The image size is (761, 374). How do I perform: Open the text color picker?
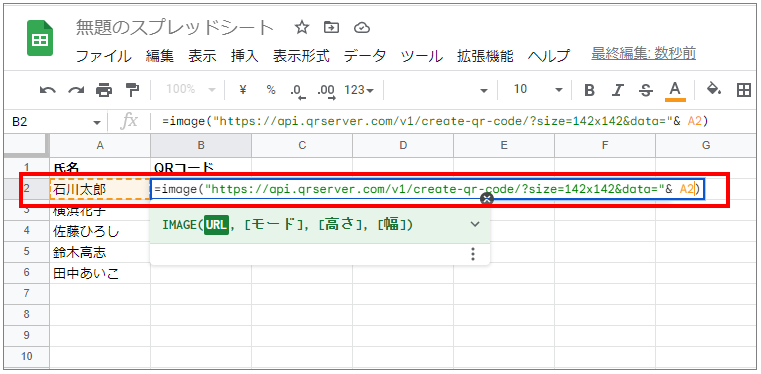(x=675, y=91)
